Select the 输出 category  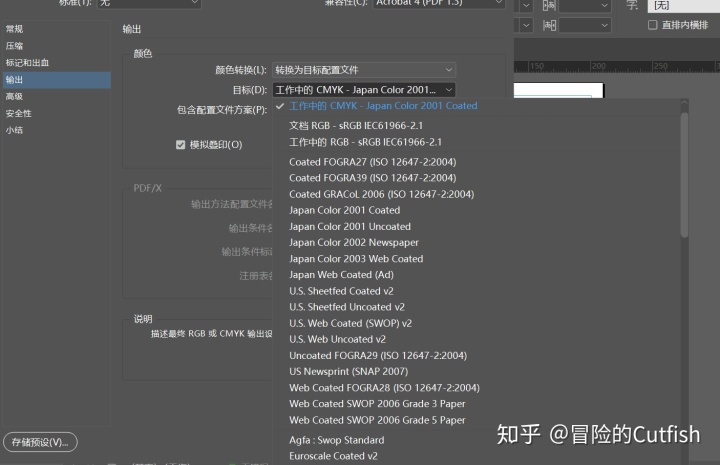(56, 80)
